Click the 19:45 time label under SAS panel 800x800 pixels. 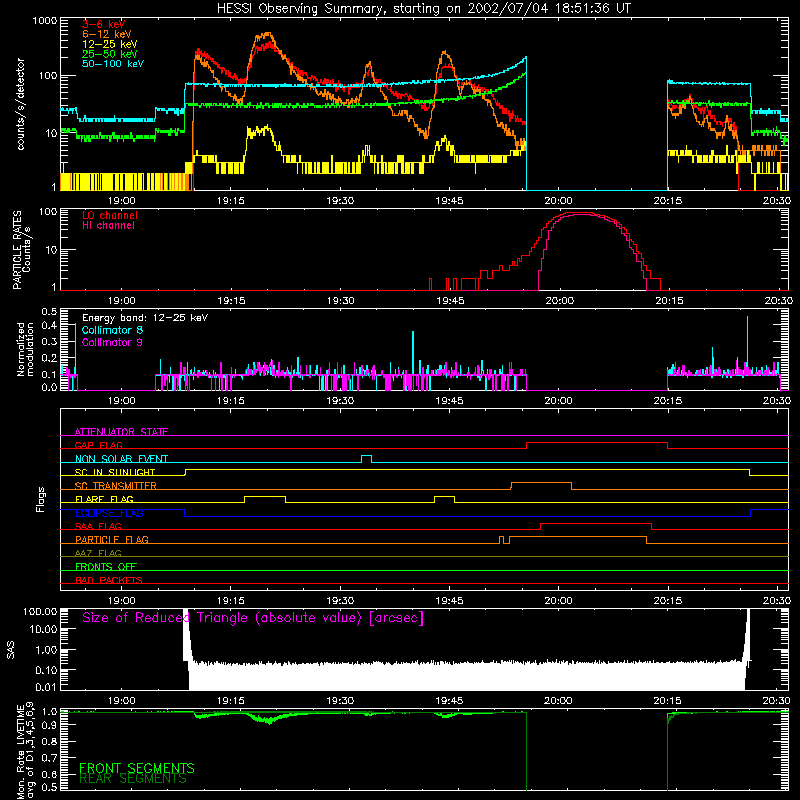pos(449,701)
